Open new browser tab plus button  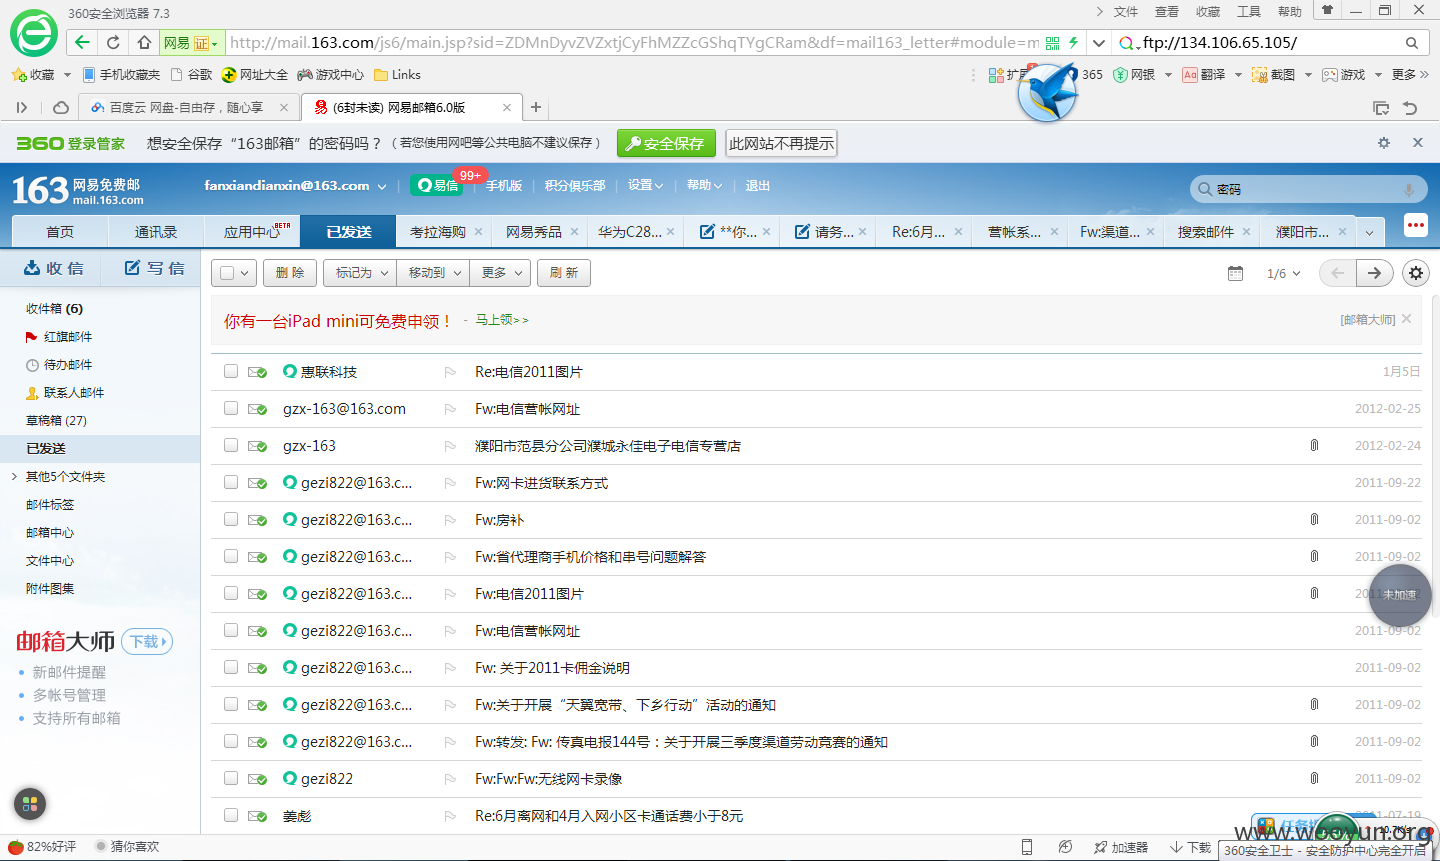click(536, 107)
